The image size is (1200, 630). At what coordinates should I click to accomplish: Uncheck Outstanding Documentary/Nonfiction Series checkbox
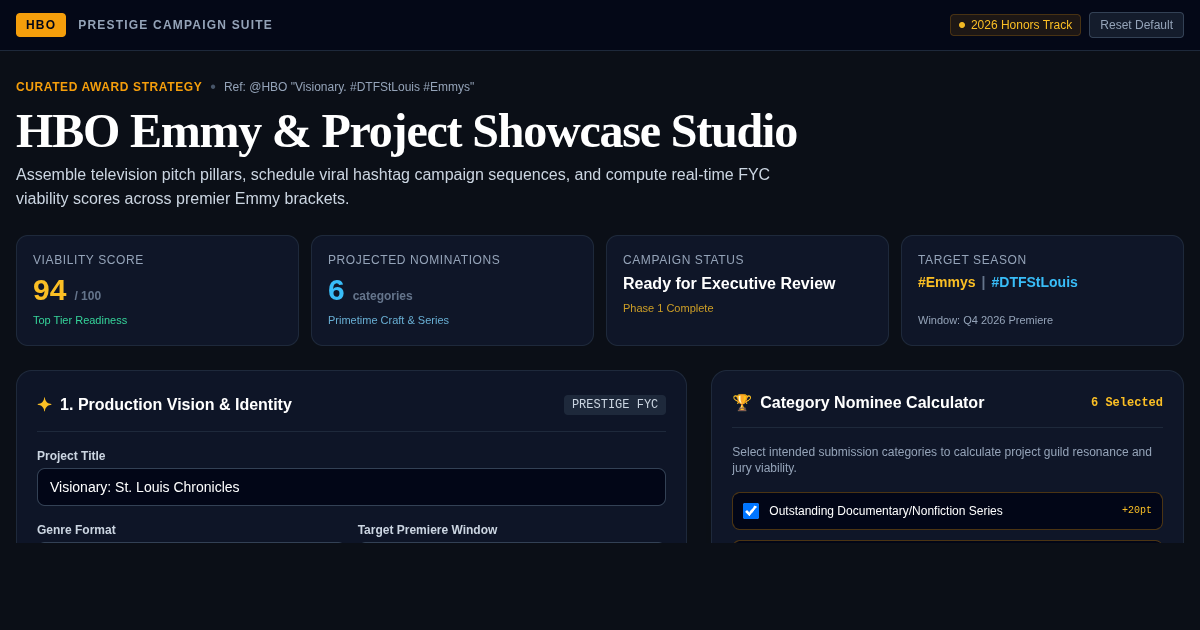751,511
